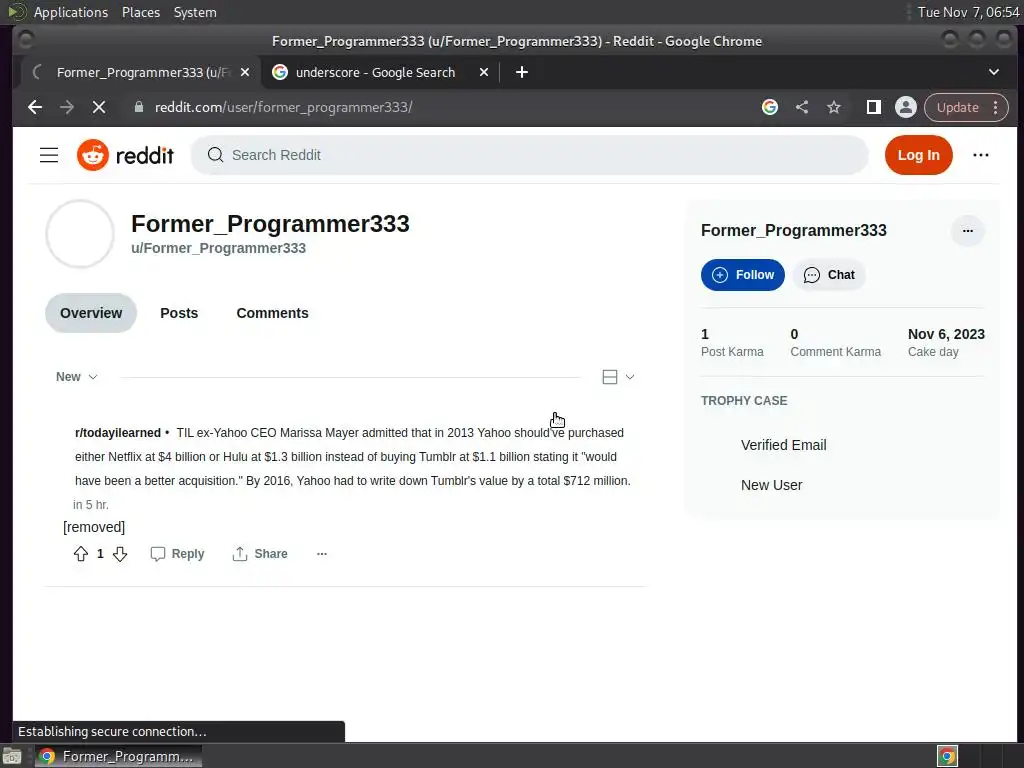The width and height of the screenshot is (1024, 768).
Task: Open the Places menu
Action: [141, 12]
